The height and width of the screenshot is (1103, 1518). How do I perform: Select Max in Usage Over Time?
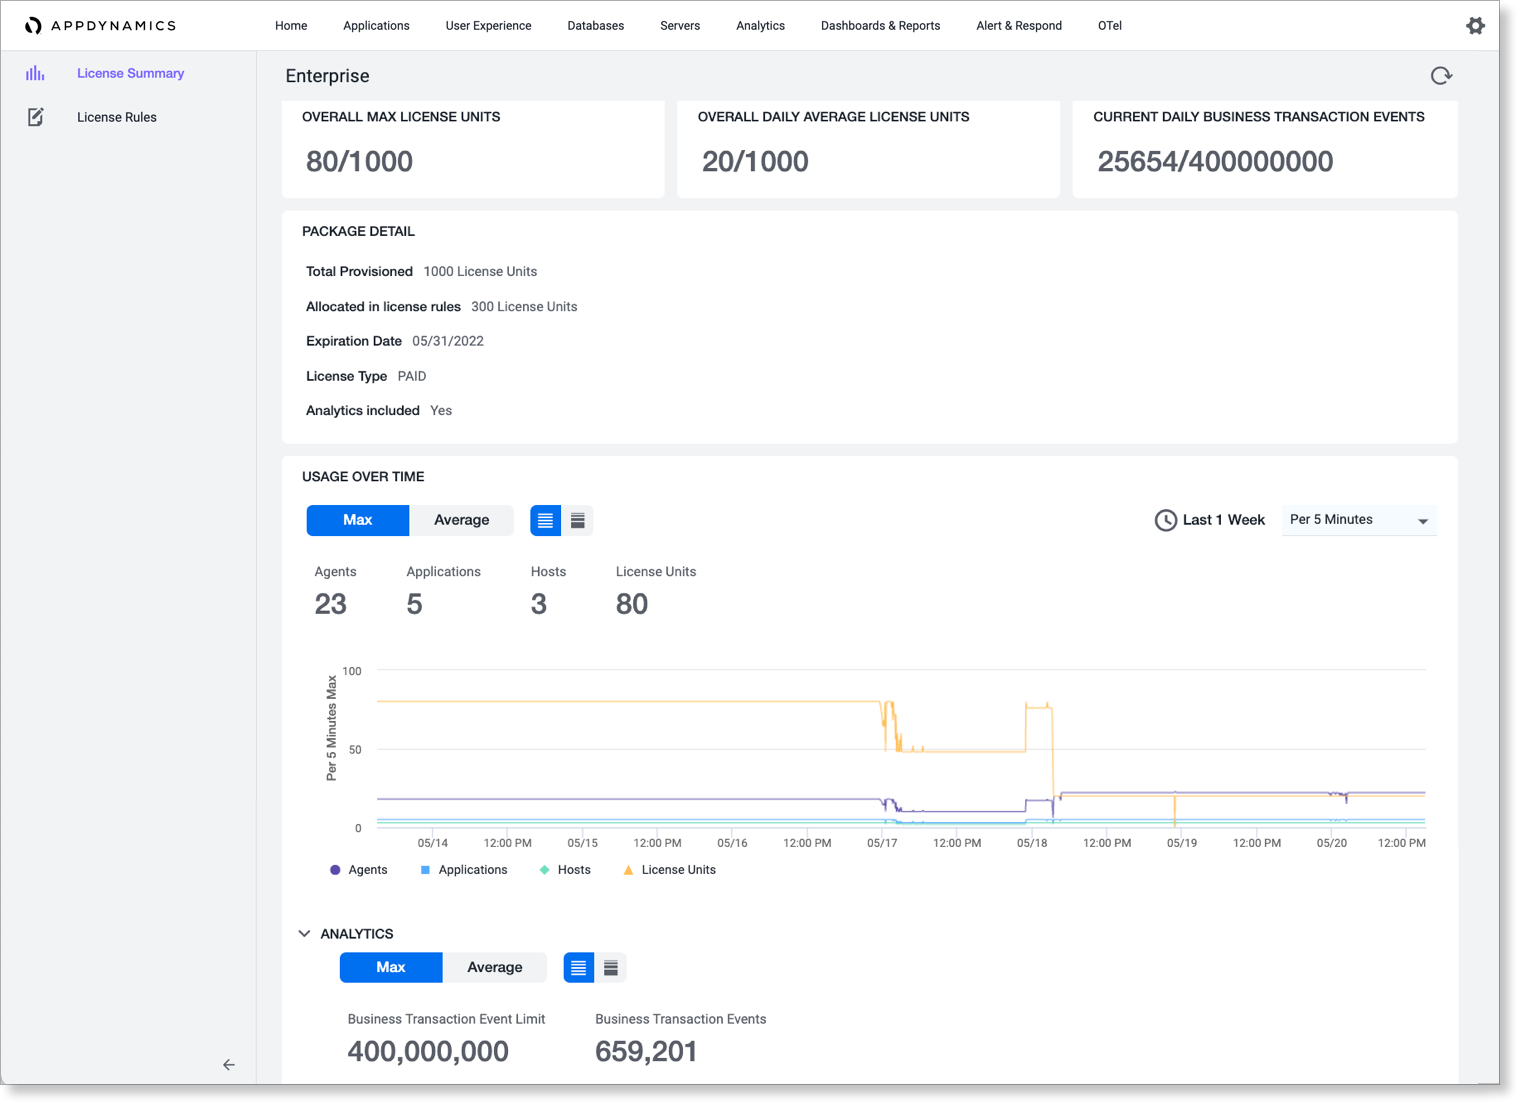point(358,520)
